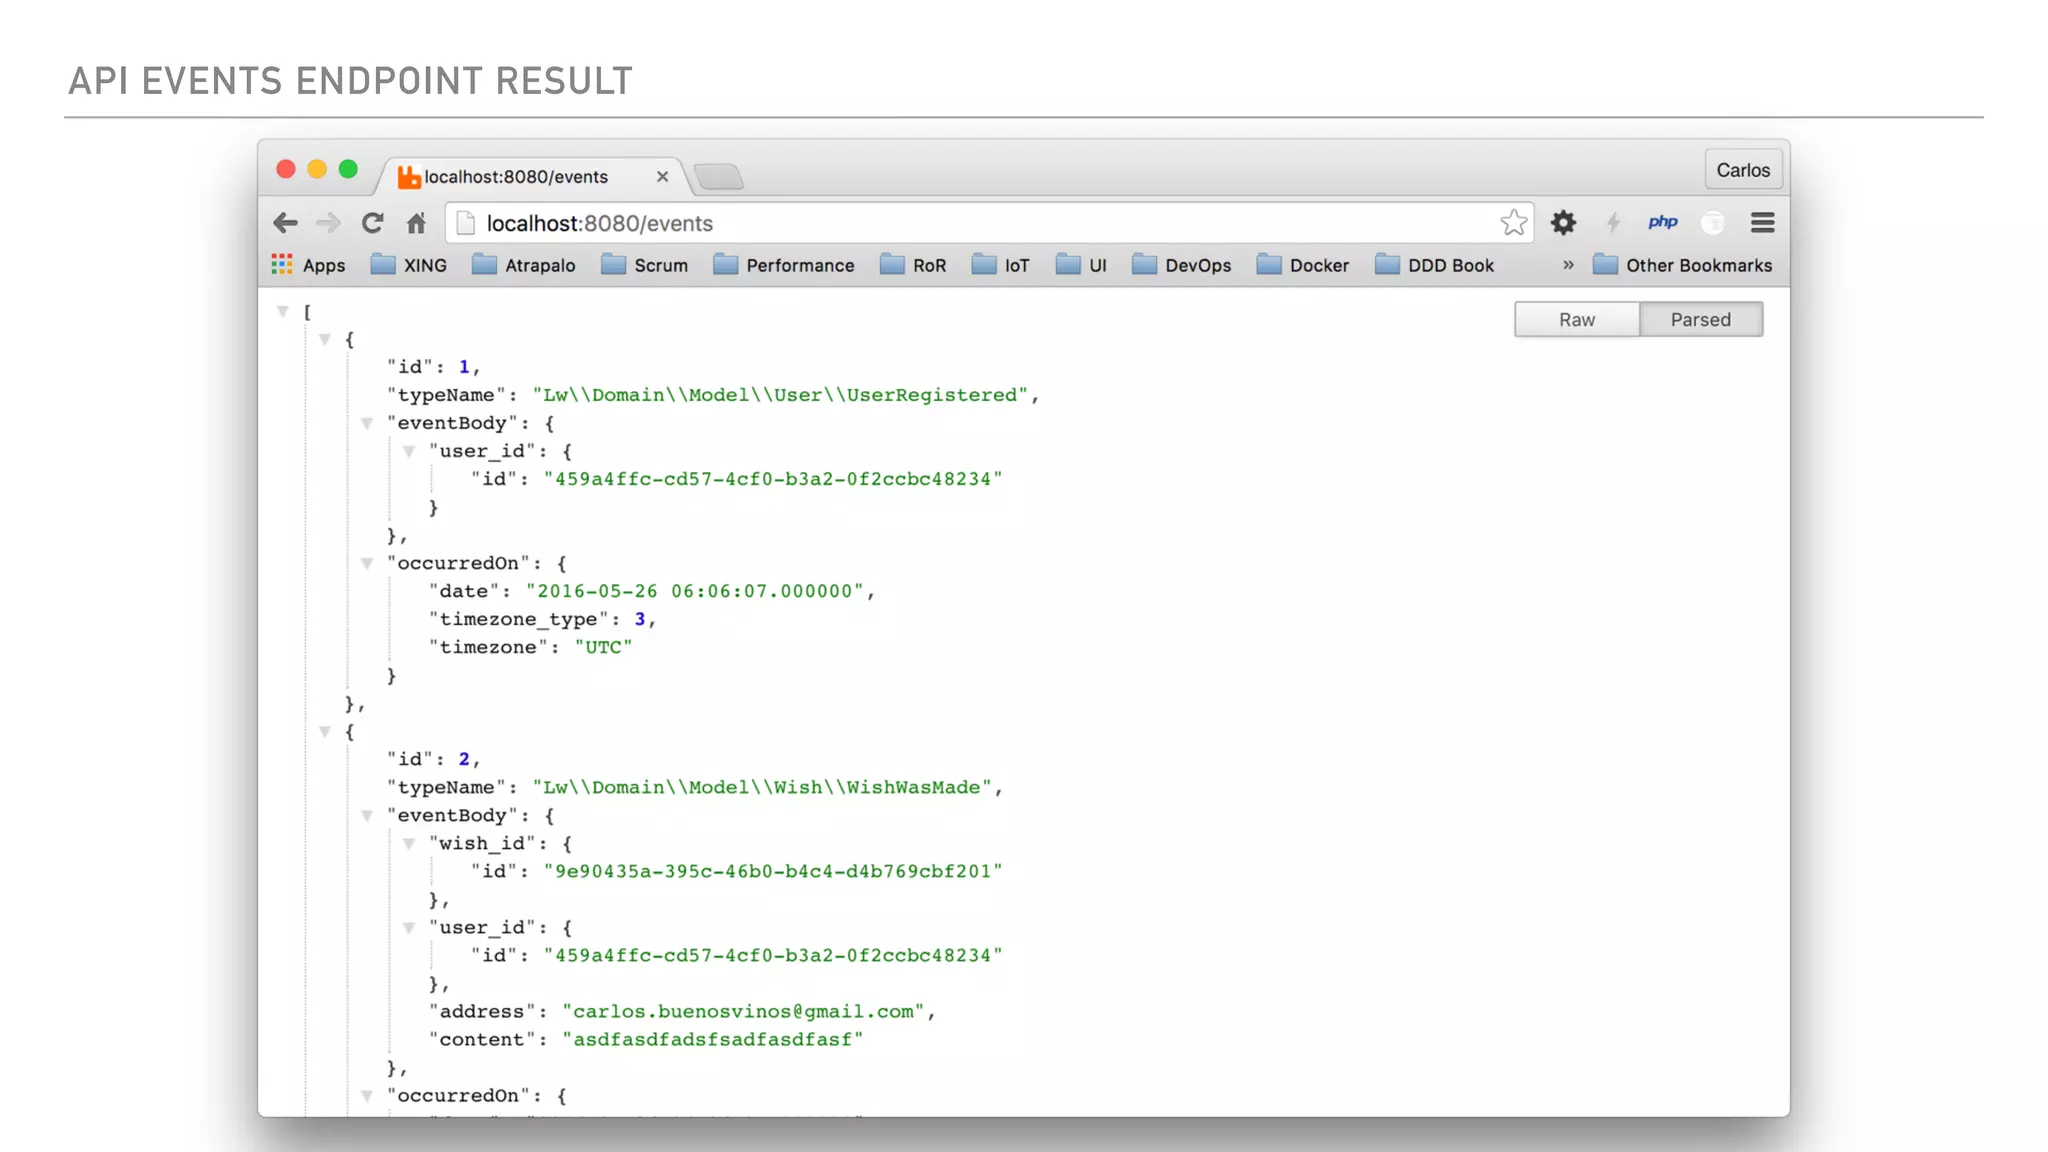
Task: Open the Other Bookmarks folder
Action: point(1683,265)
